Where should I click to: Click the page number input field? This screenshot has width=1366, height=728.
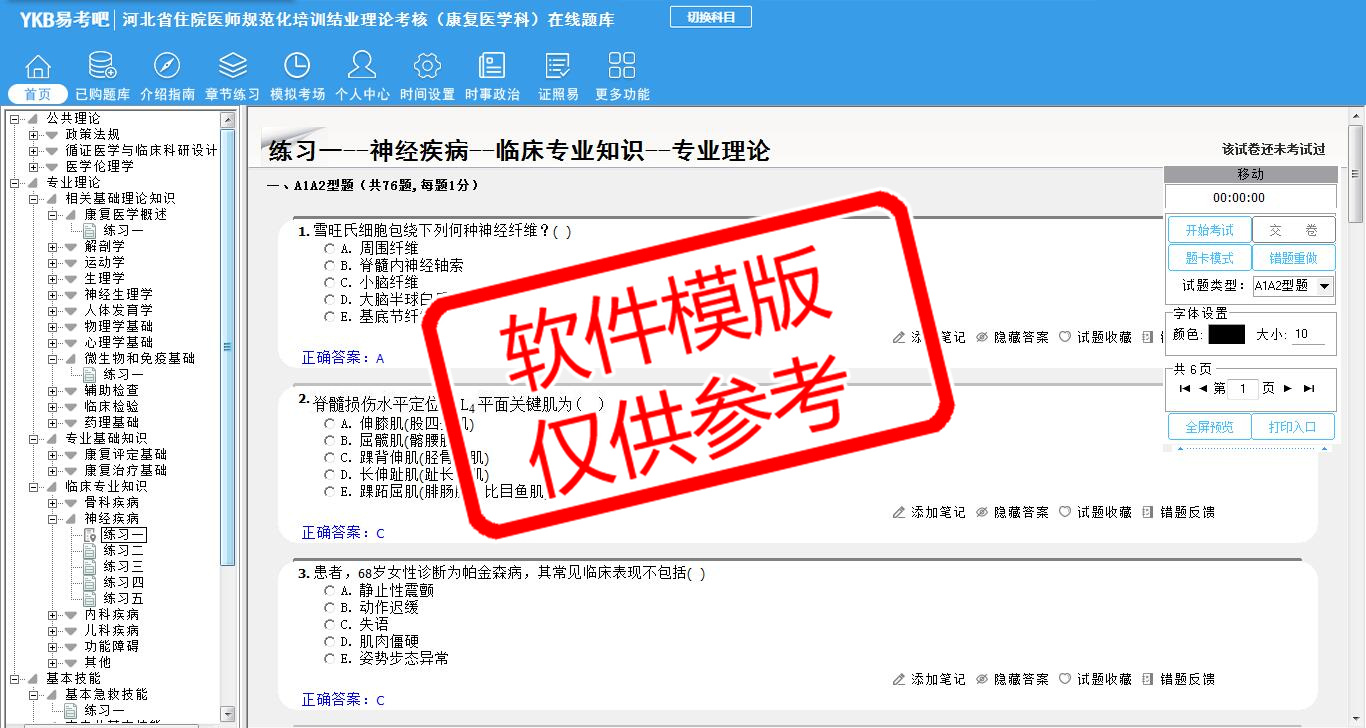point(1242,389)
